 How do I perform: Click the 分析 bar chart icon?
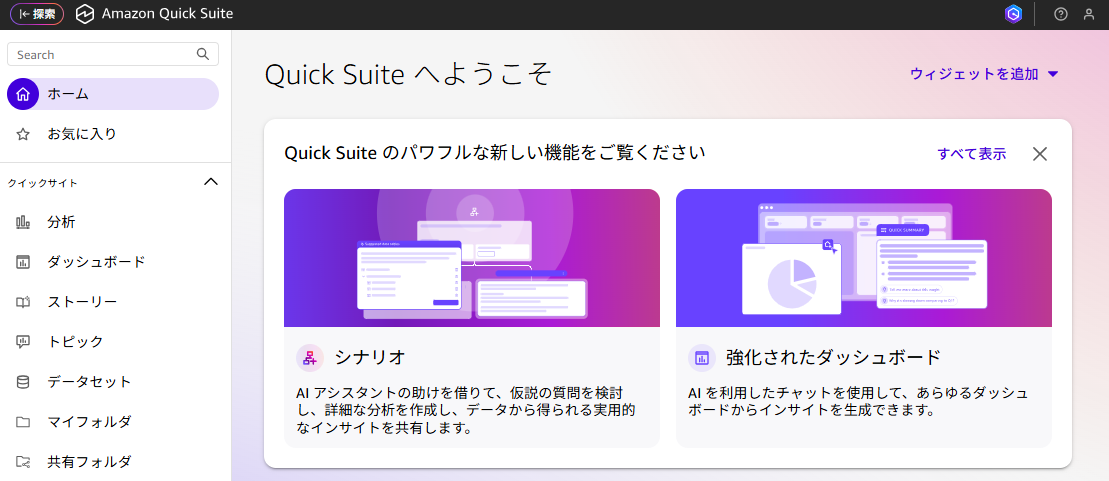23,223
